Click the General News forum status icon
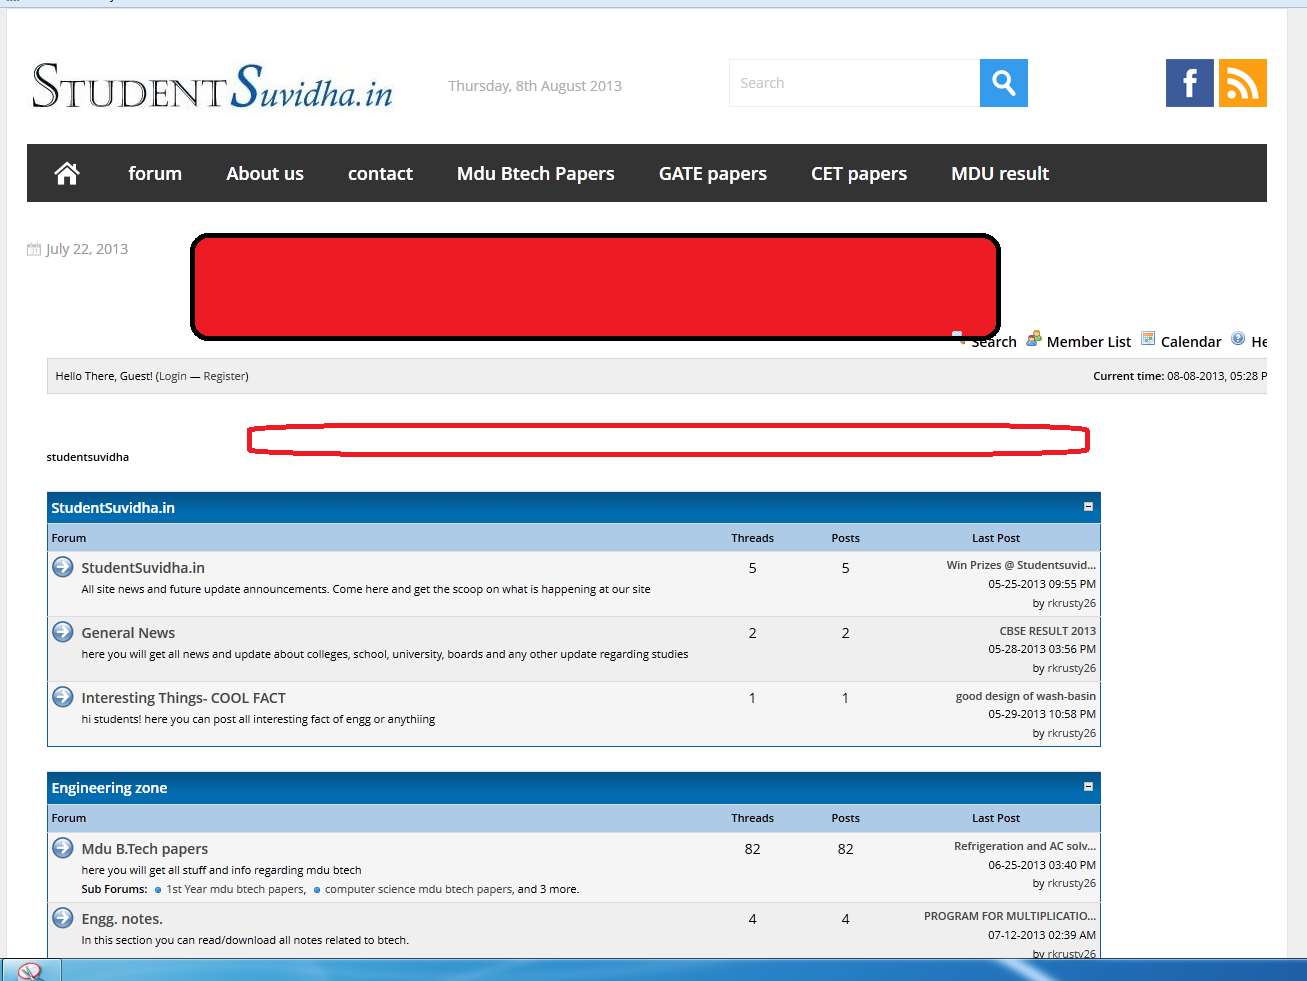The image size is (1307, 981). (x=63, y=632)
